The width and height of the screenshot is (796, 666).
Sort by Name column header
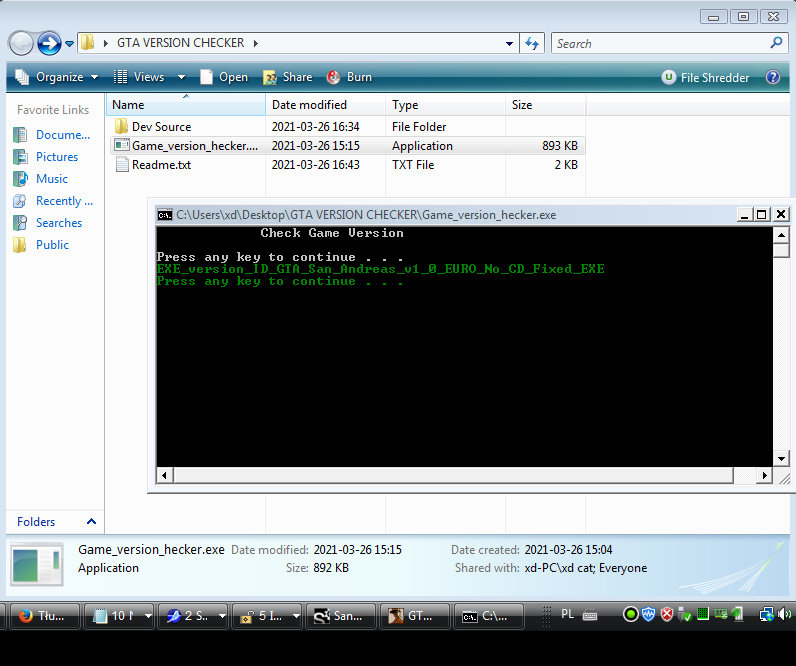pos(186,105)
